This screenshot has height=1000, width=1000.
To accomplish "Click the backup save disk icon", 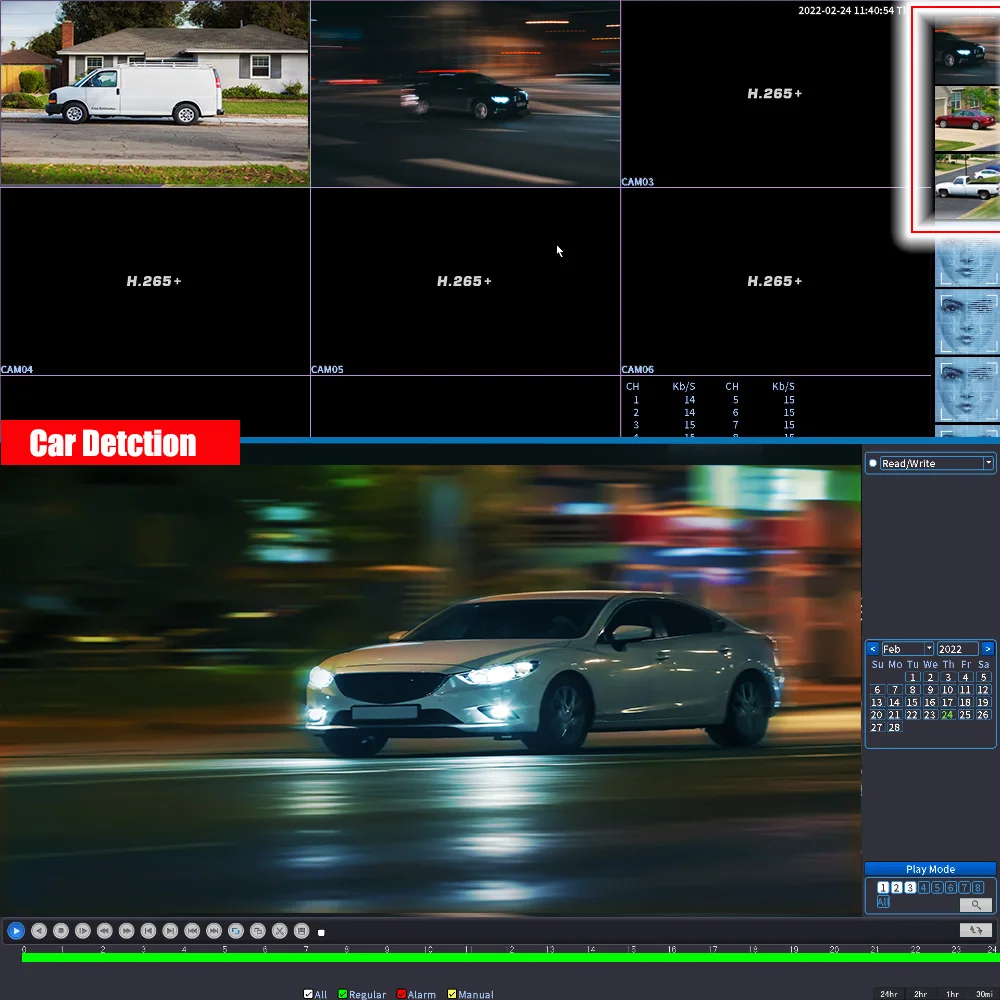I will tap(301, 930).
